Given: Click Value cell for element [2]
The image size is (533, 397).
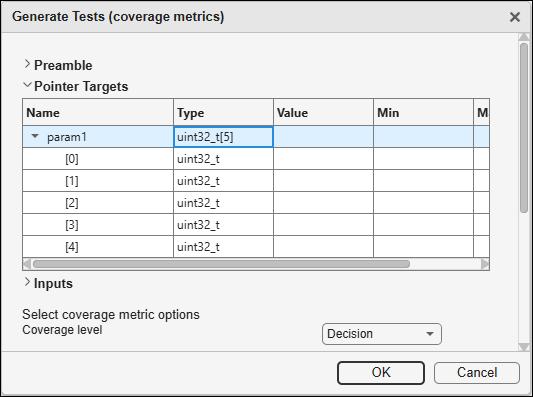Looking at the screenshot, I should tap(323, 203).
